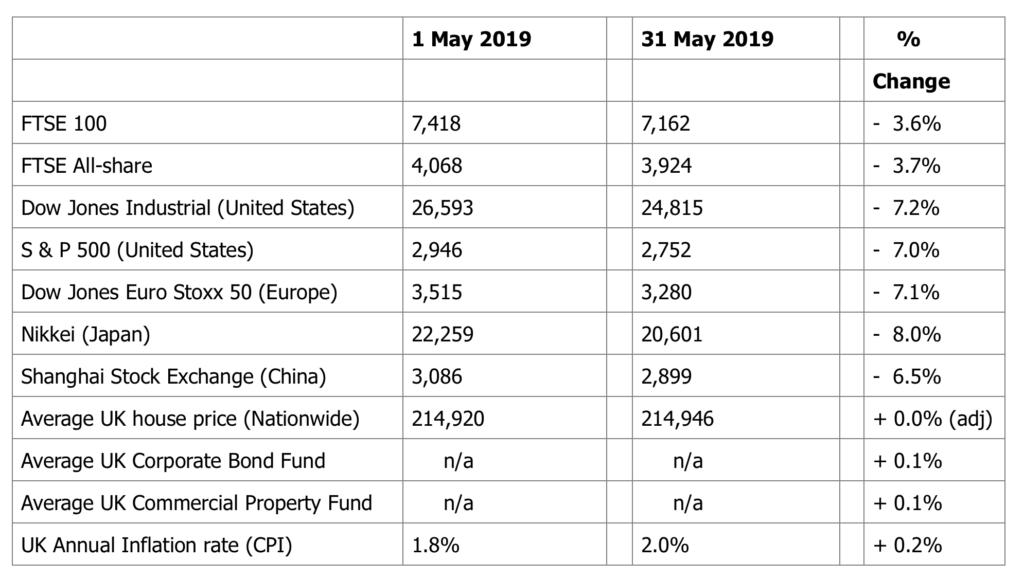Select the 214,946 house price value
The height and width of the screenshot is (579, 1024).
[x=677, y=419]
